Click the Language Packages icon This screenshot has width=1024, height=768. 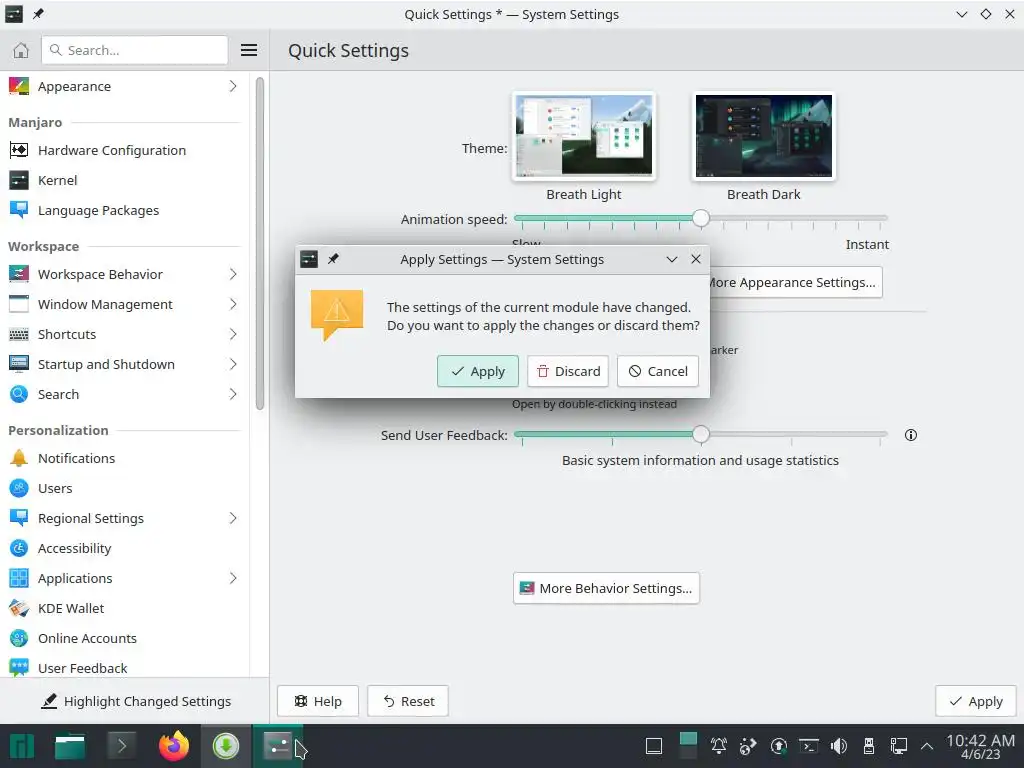point(19,210)
